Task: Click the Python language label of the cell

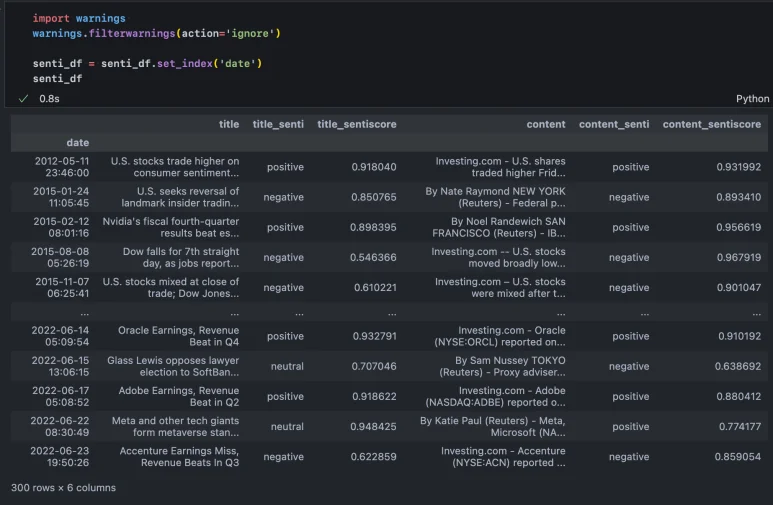Action: pos(752,99)
